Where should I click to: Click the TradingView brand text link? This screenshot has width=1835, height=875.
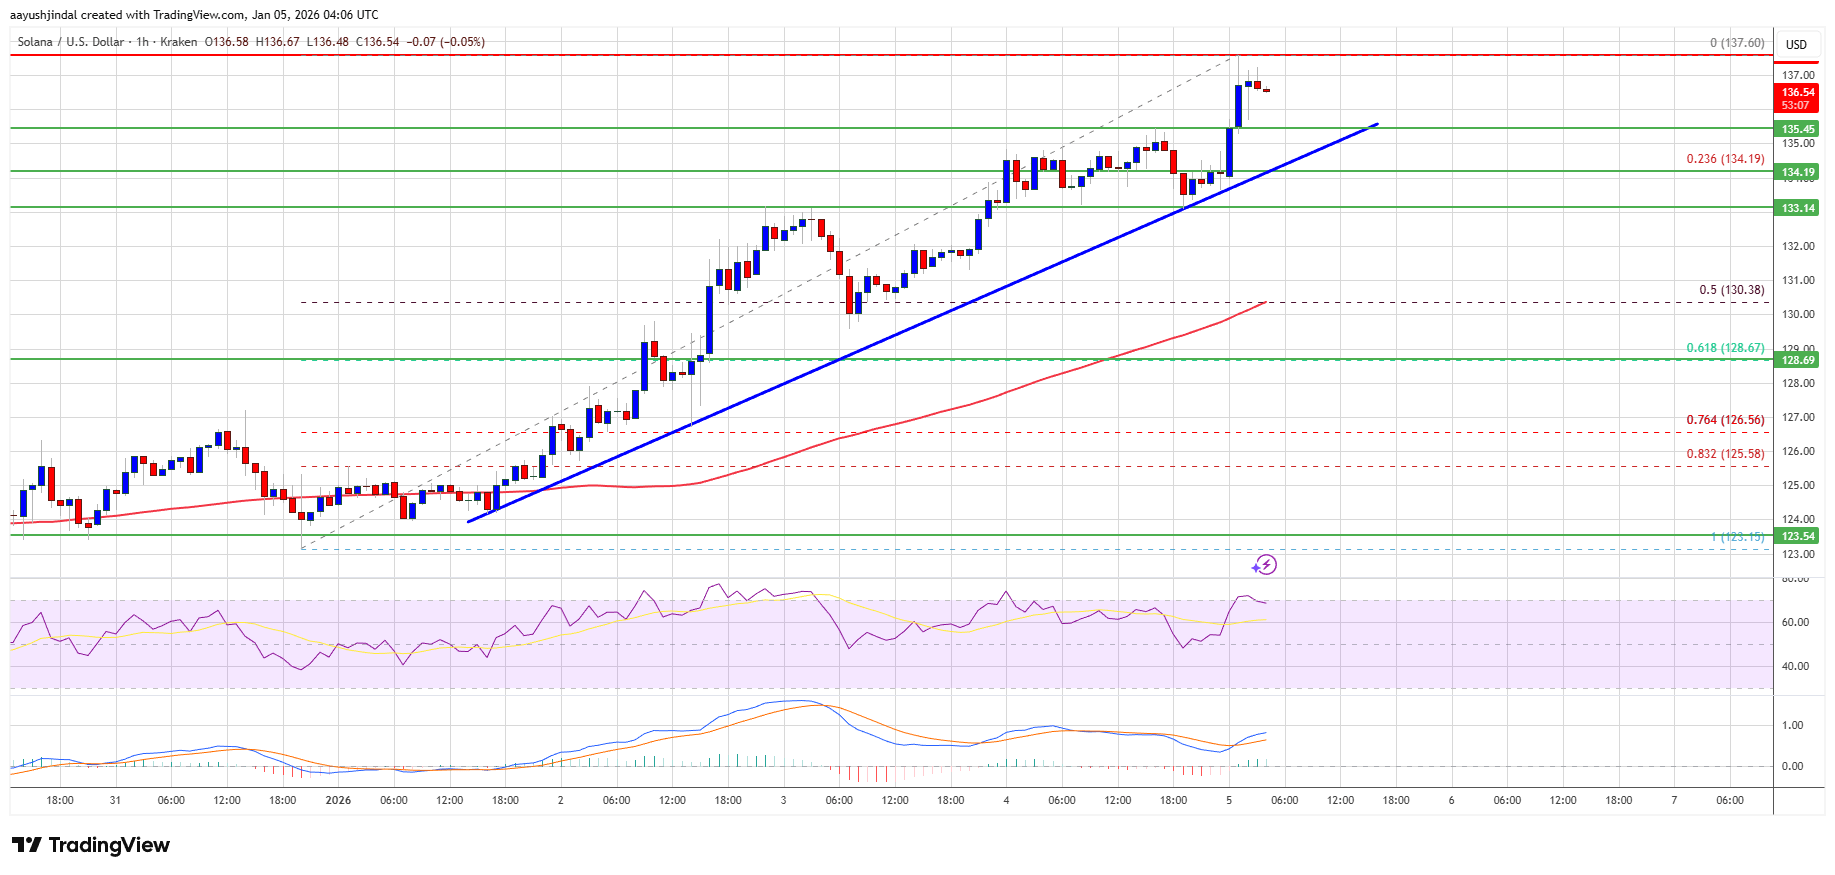(x=109, y=845)
